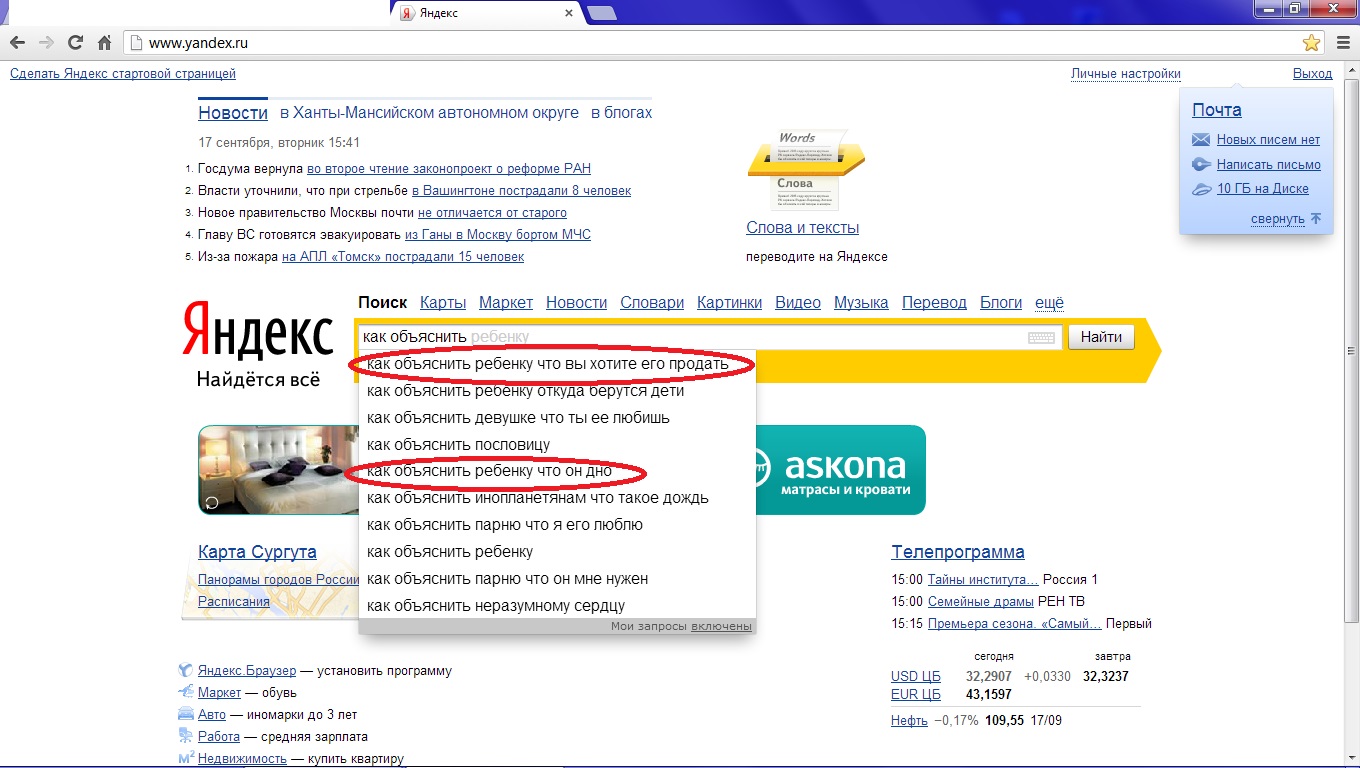Click the browser Back arrow

point(17,43)
